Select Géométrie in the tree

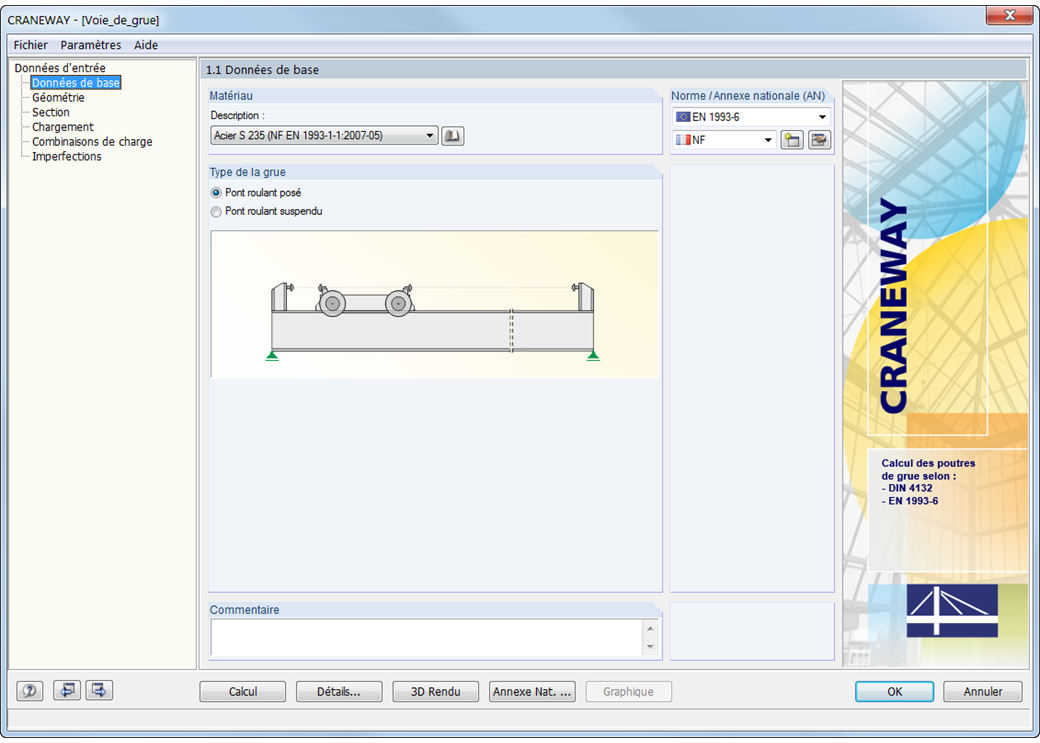[x=58, y=98]
